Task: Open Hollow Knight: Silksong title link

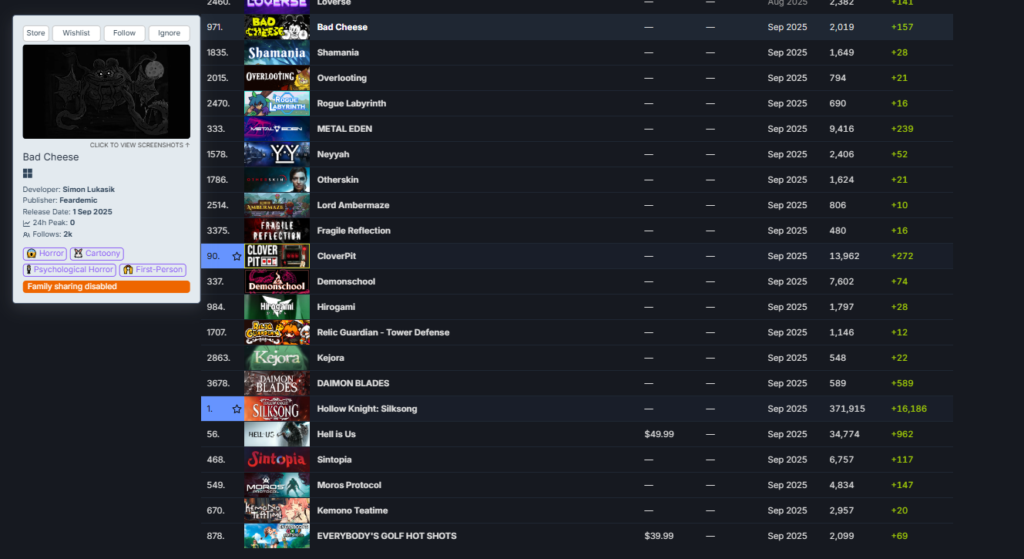Action: [x=367, y=409]
